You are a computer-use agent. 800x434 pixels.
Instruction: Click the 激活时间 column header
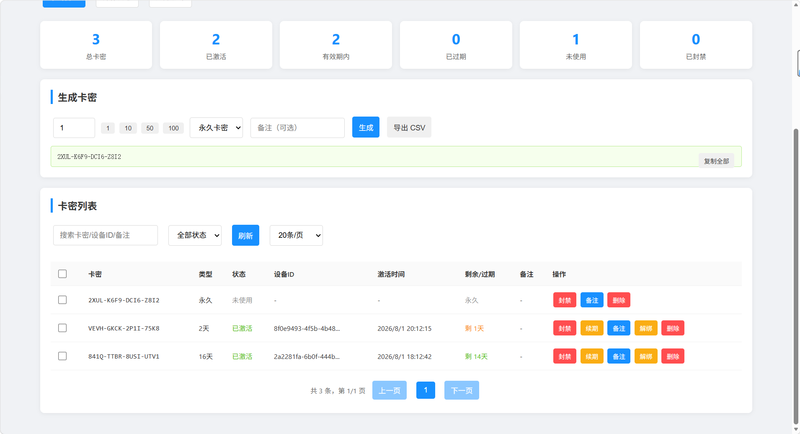pos(391,274)
